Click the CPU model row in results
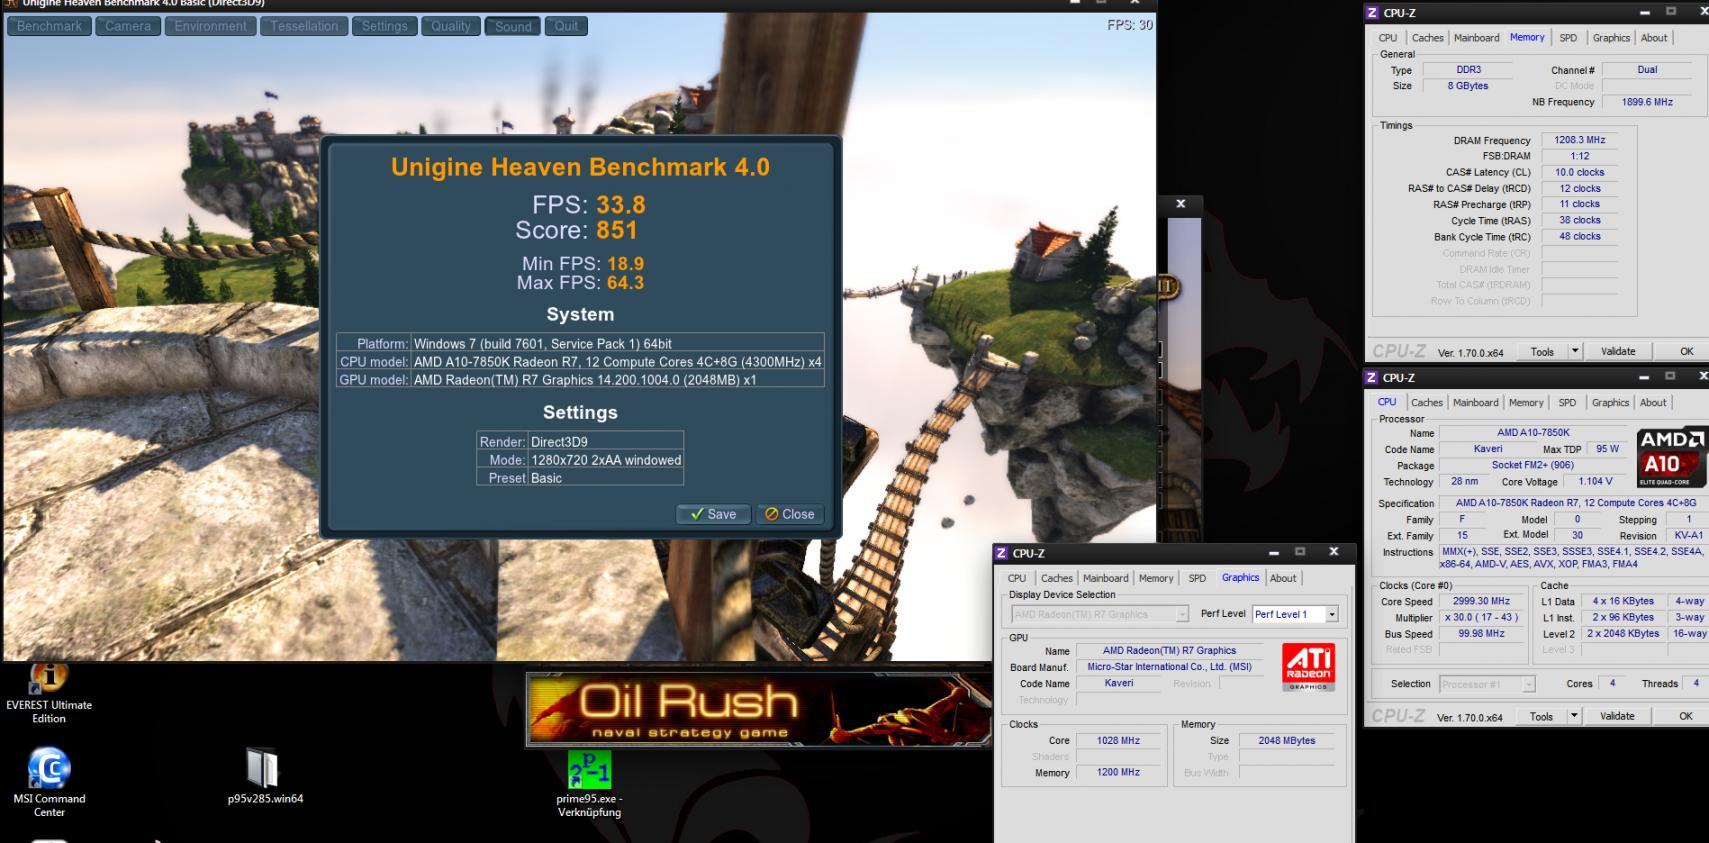Image resolution: width=1709 pixels, height=843 pixels. [x=580, y=362]
